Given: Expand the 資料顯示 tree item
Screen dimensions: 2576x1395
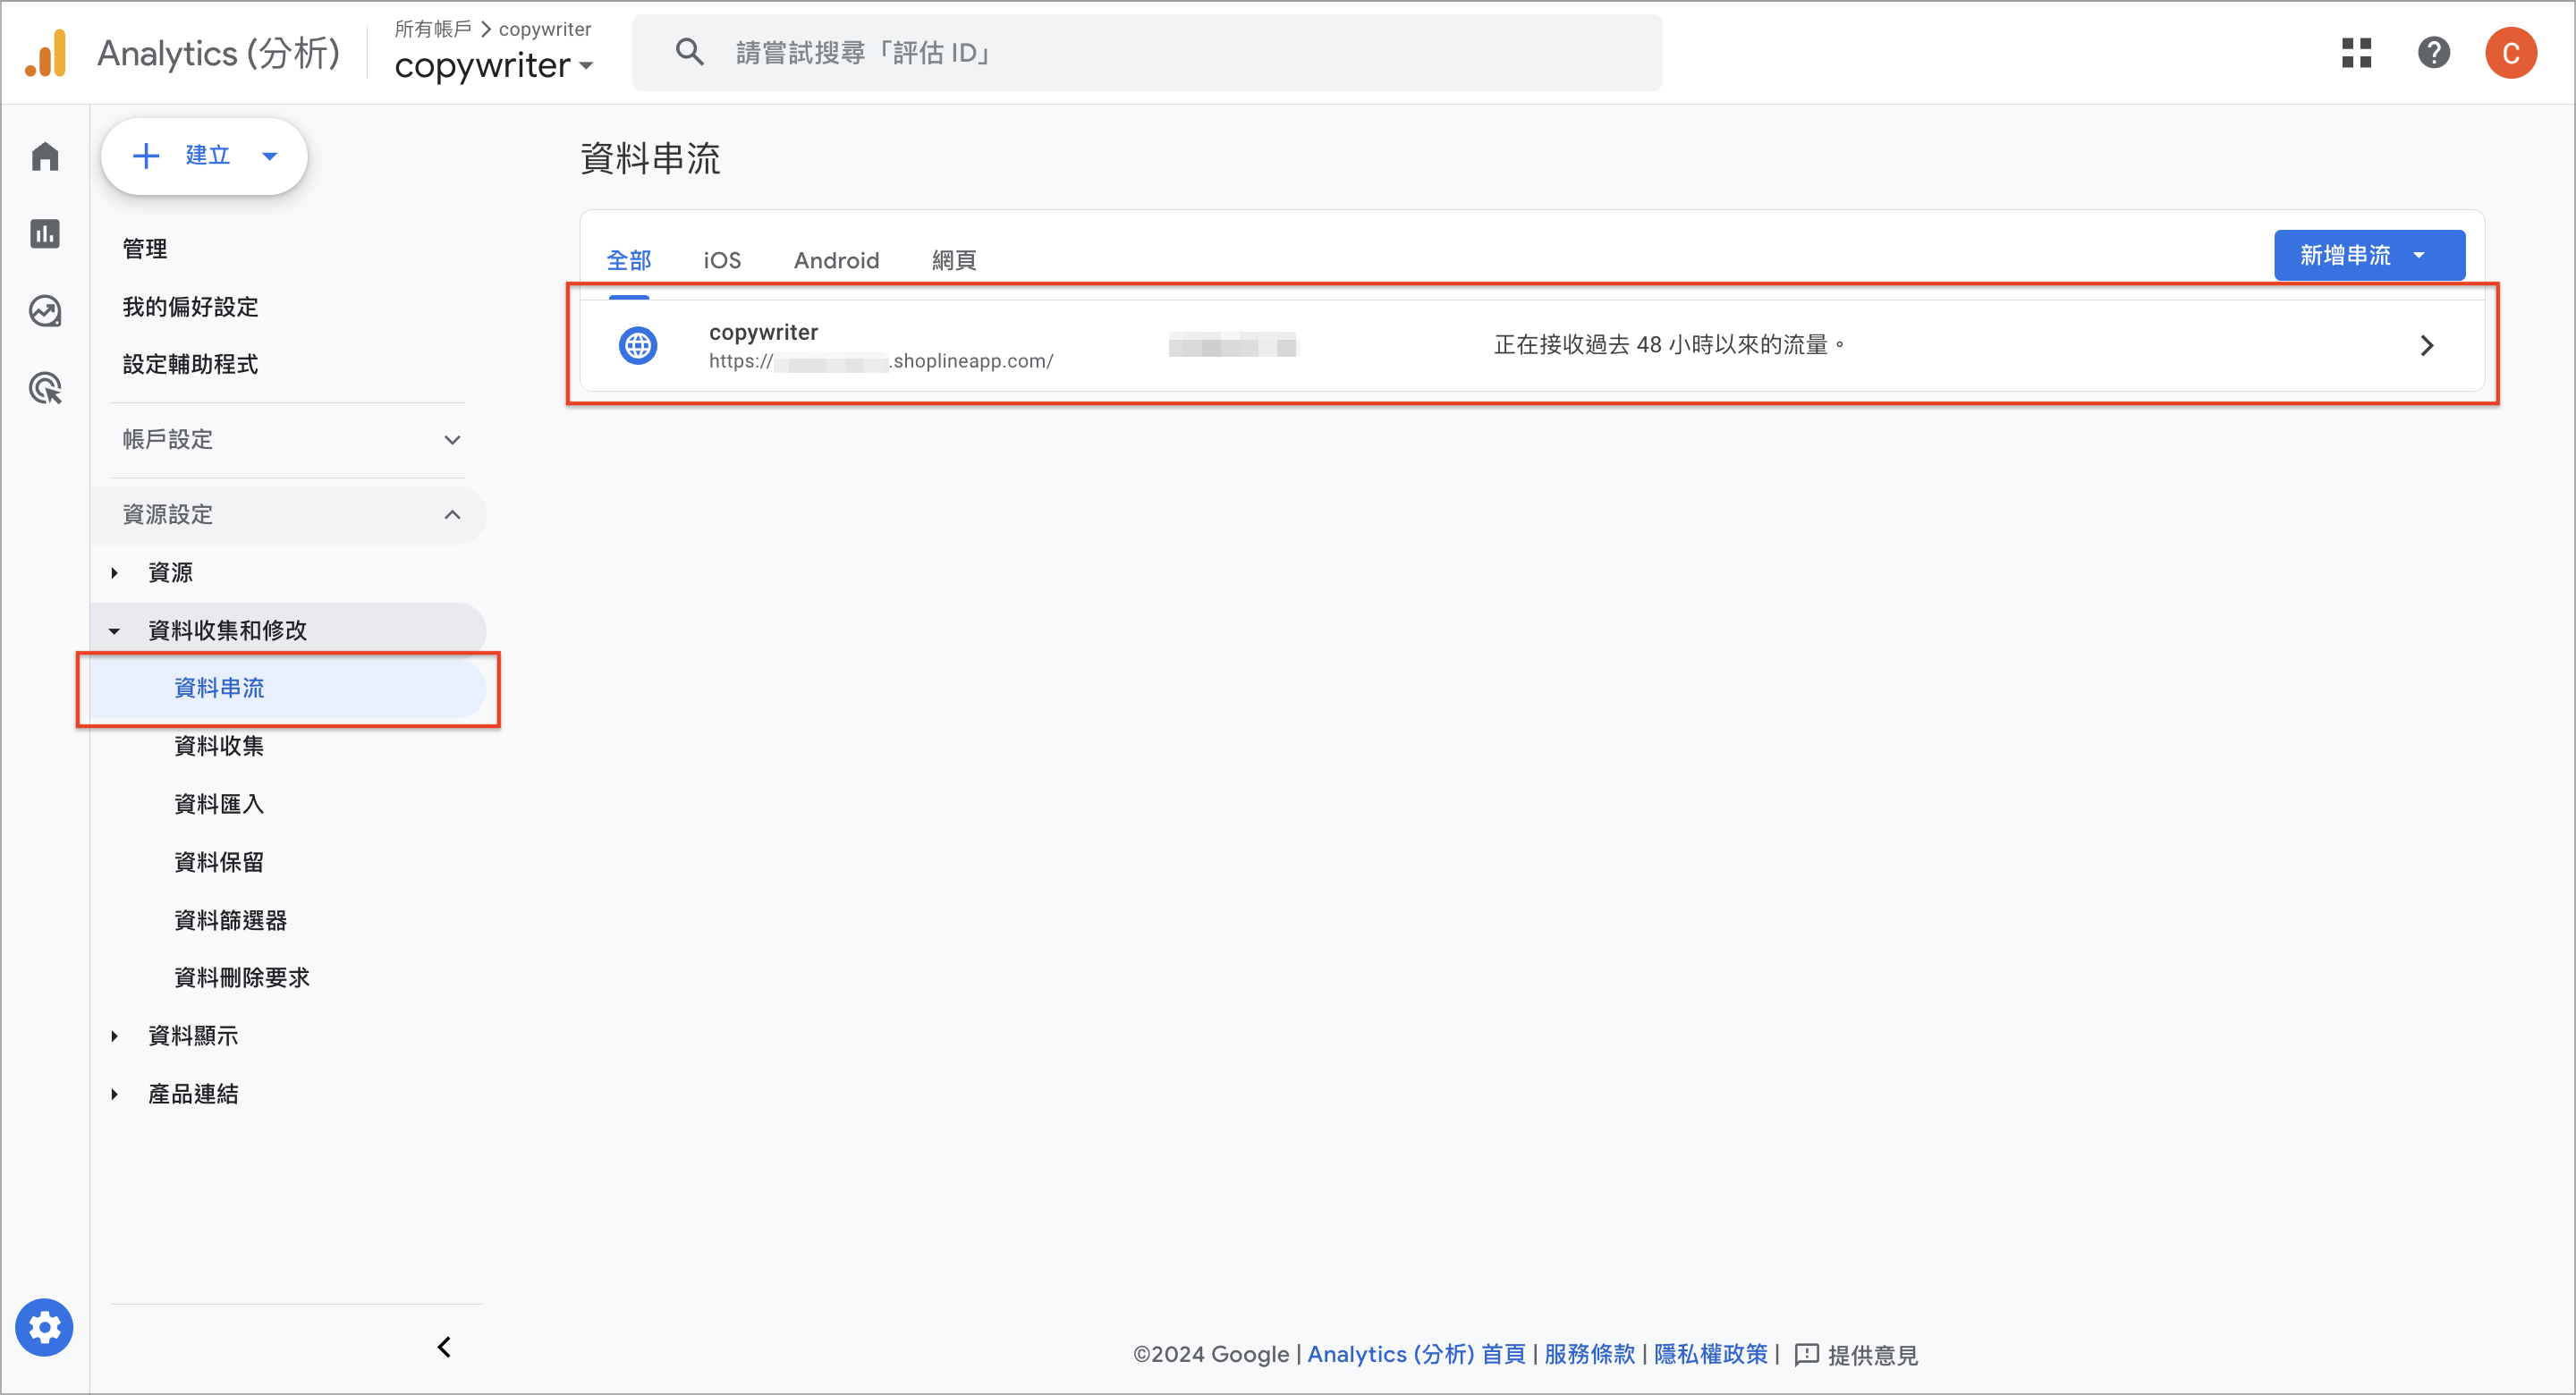Looking at the screenshot, I should pos(115,1036).
